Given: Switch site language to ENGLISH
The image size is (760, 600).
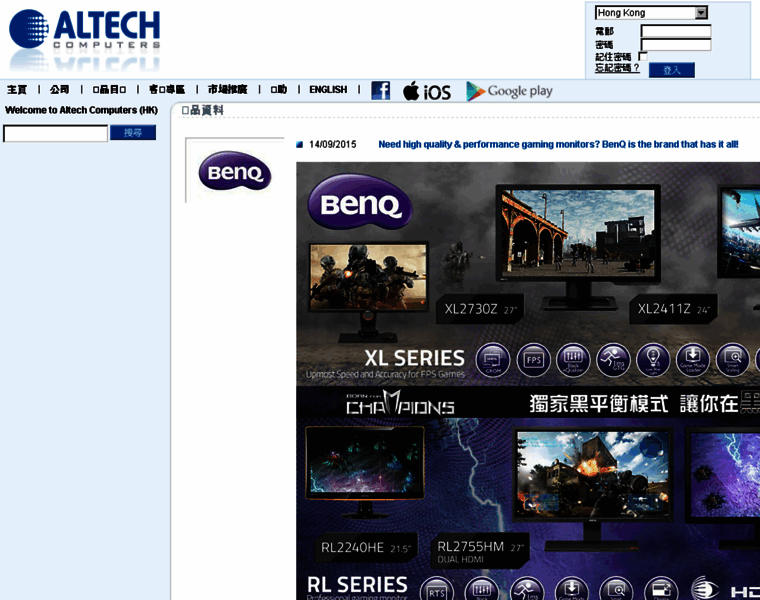Looking at the screenshot, I should point(328,90).
